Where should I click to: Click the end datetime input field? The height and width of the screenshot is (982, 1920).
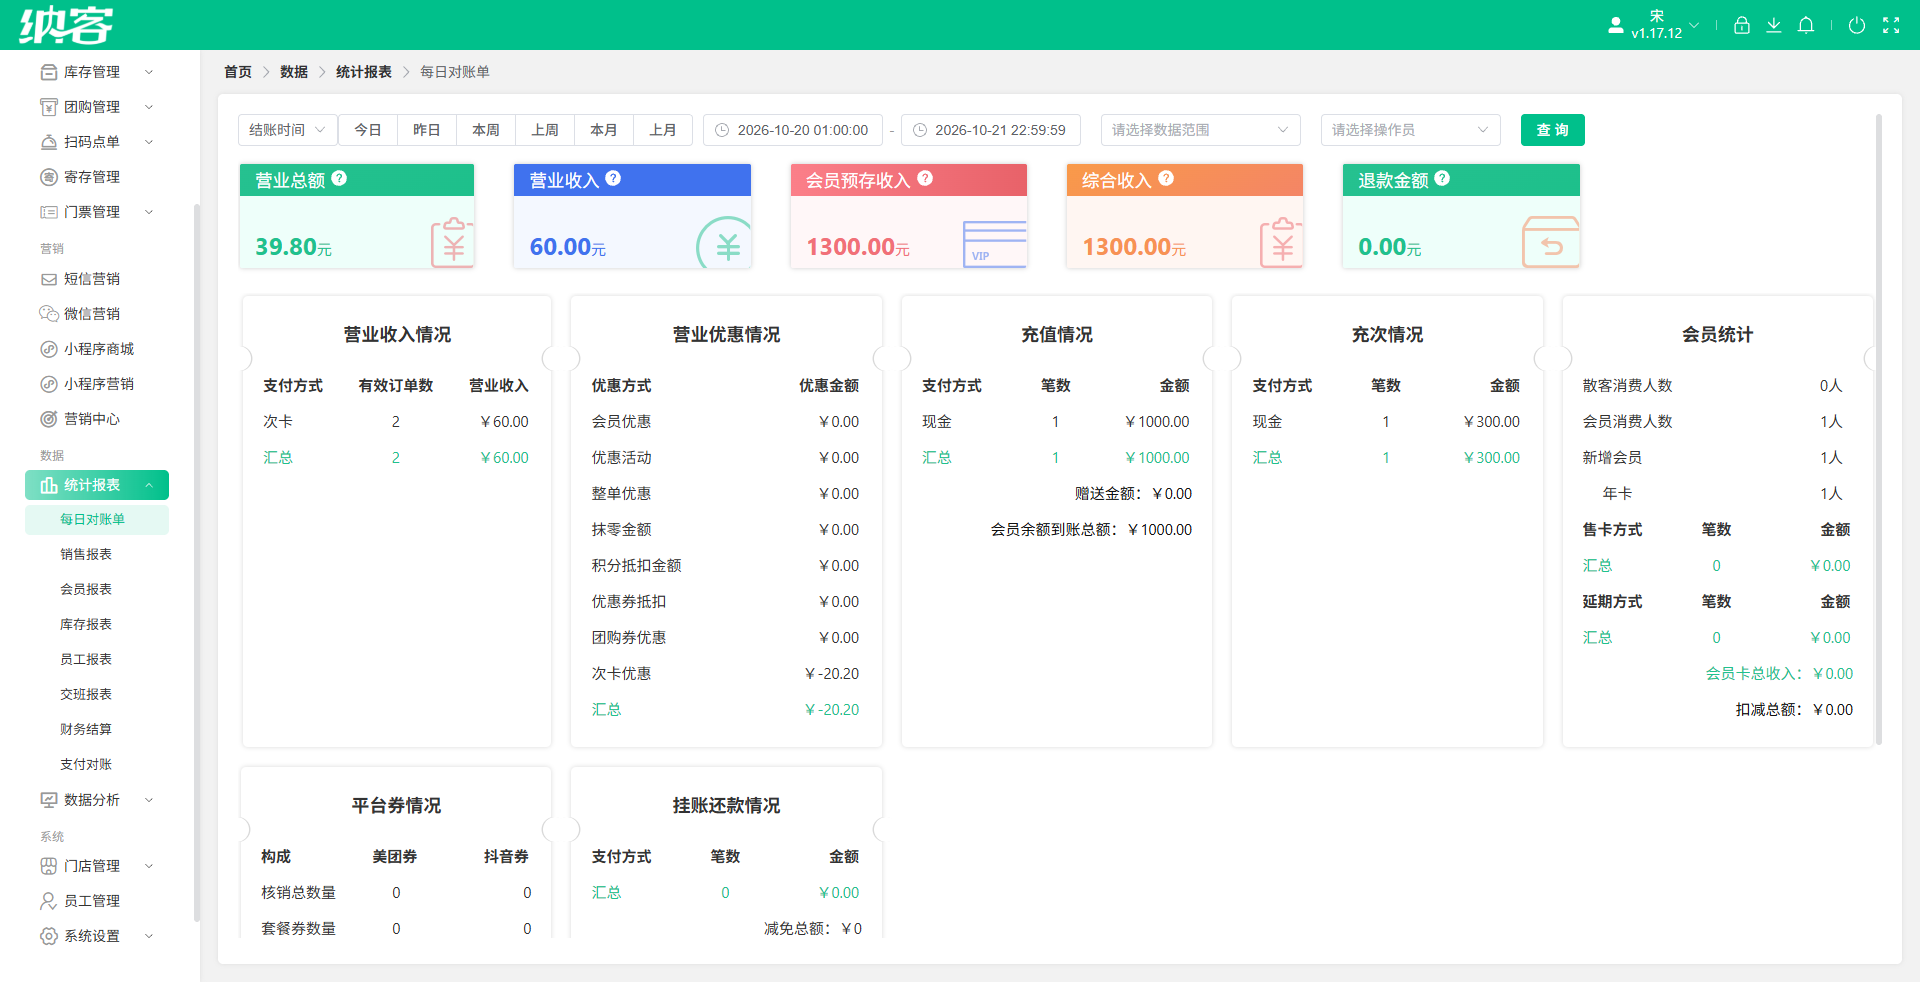click(x=991, y=130)
